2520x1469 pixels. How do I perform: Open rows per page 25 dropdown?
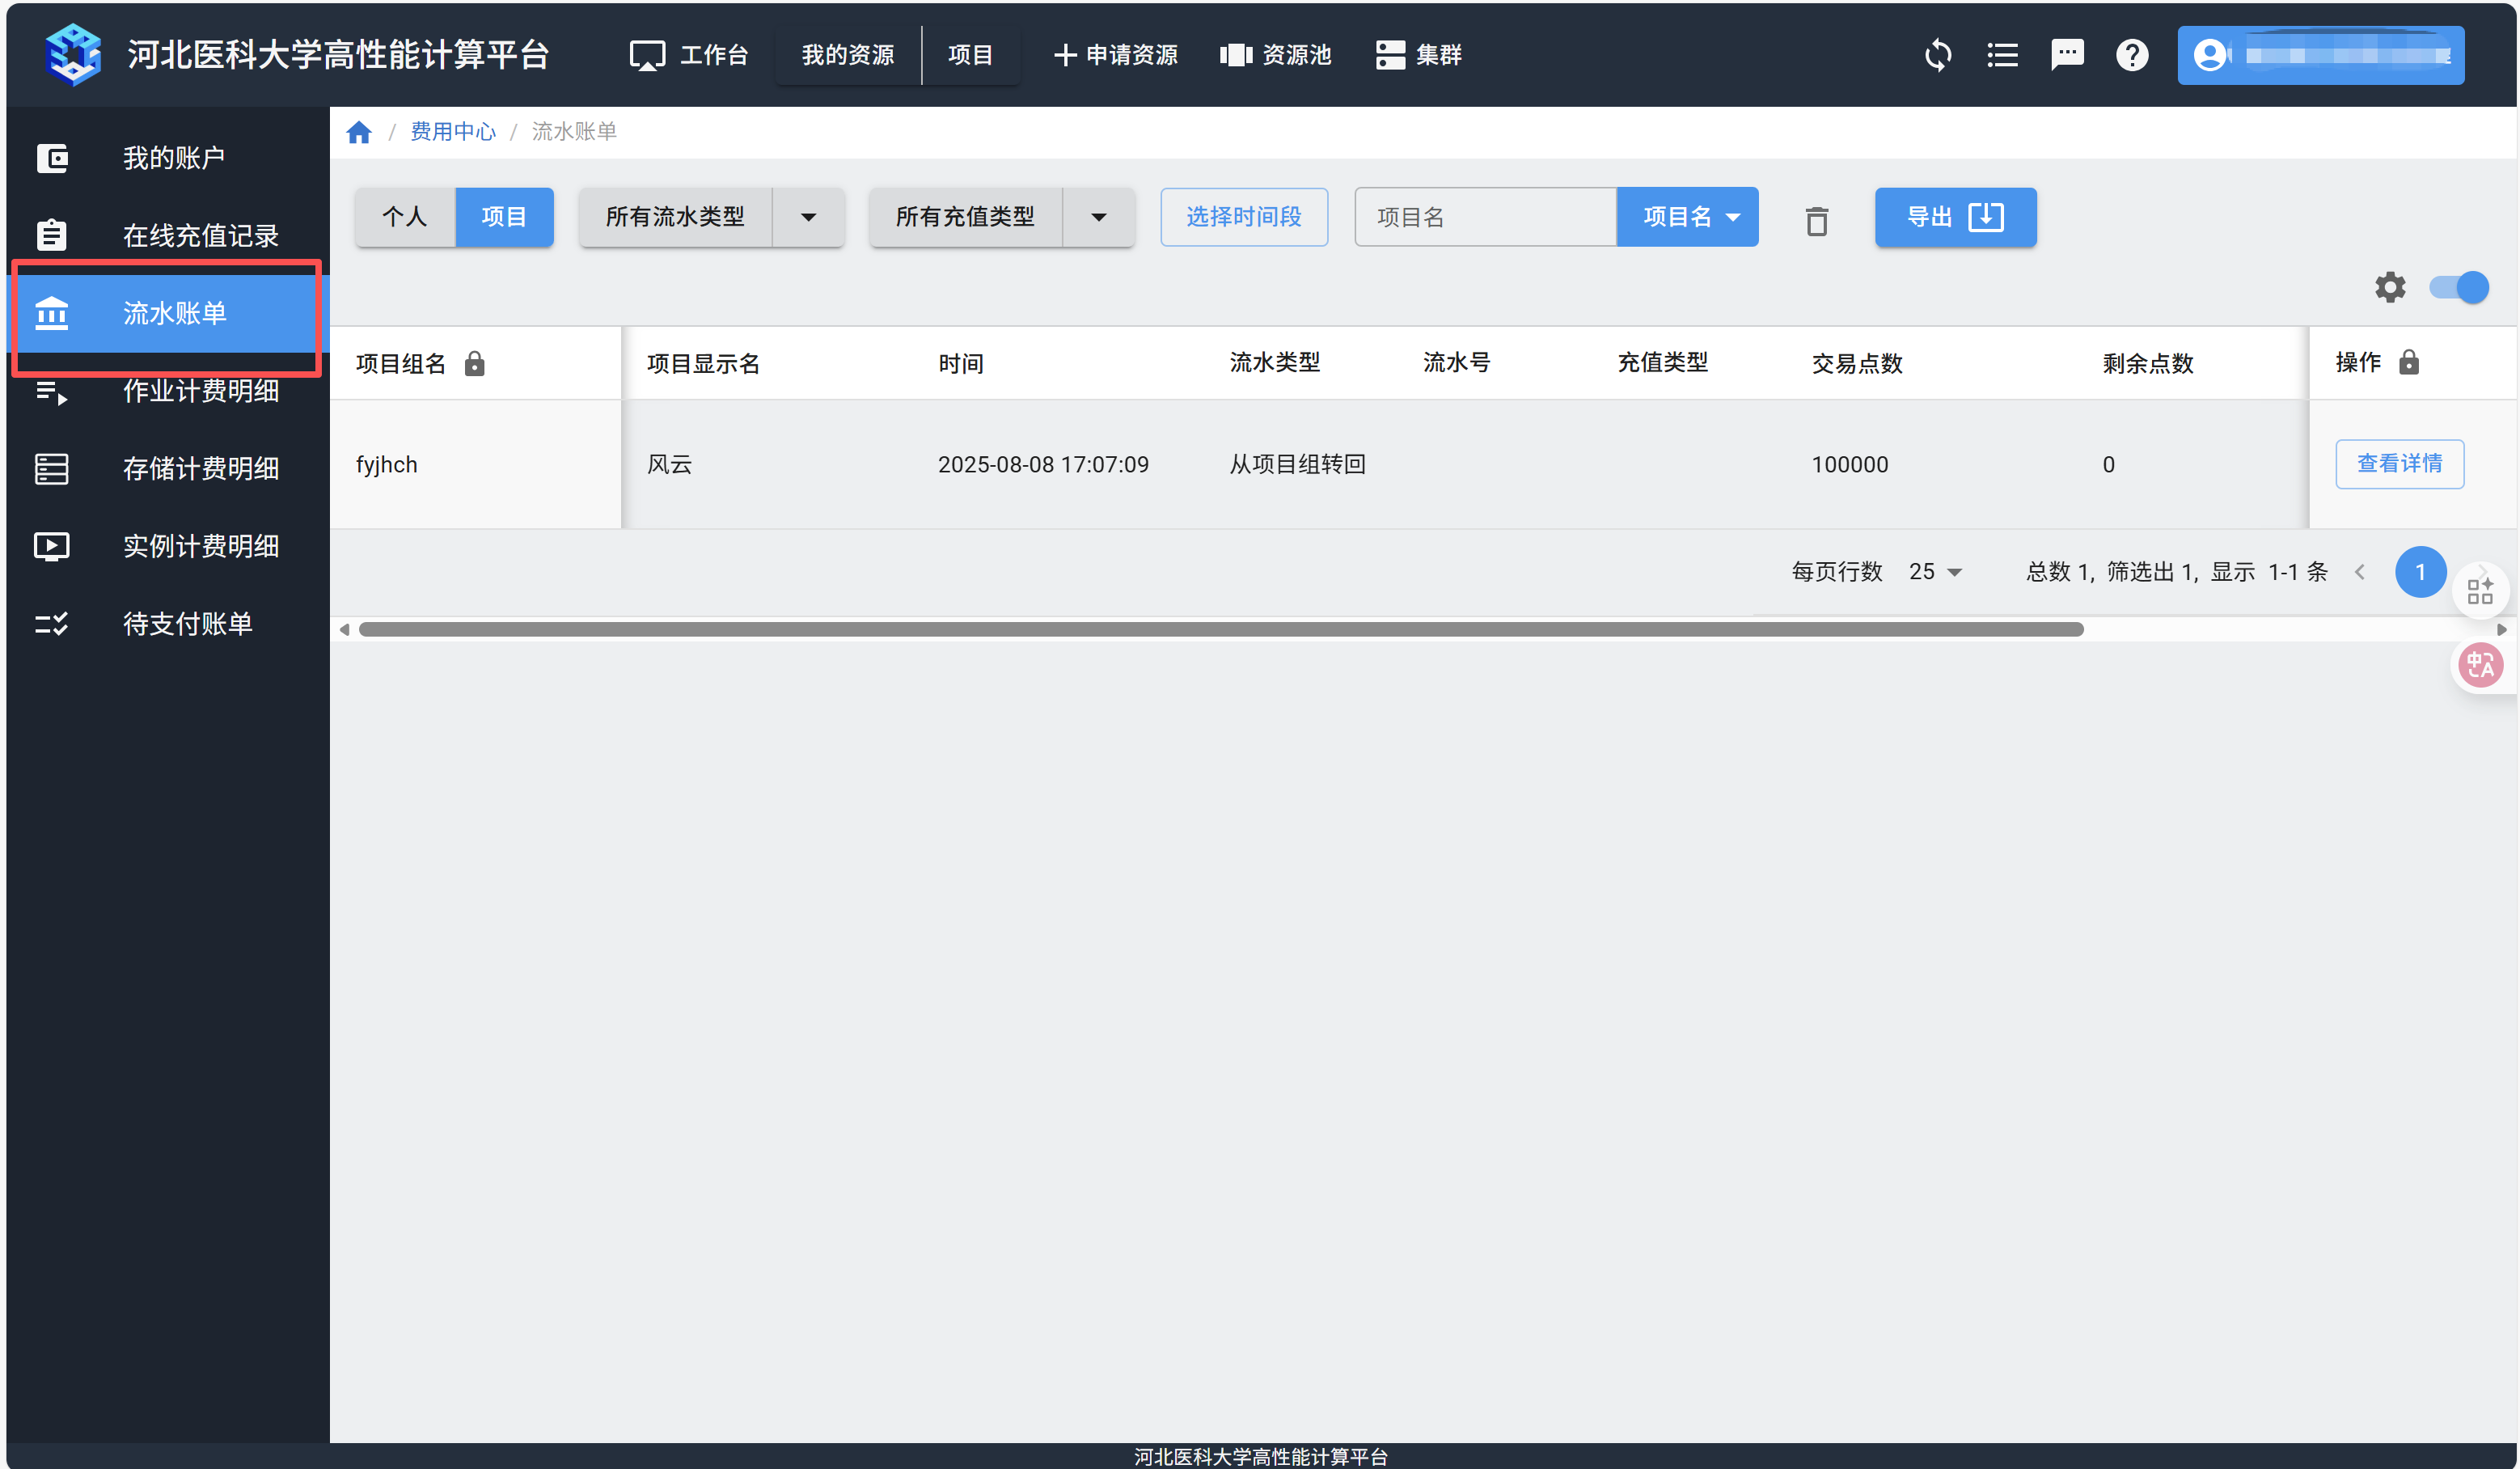click(1935, 572)
